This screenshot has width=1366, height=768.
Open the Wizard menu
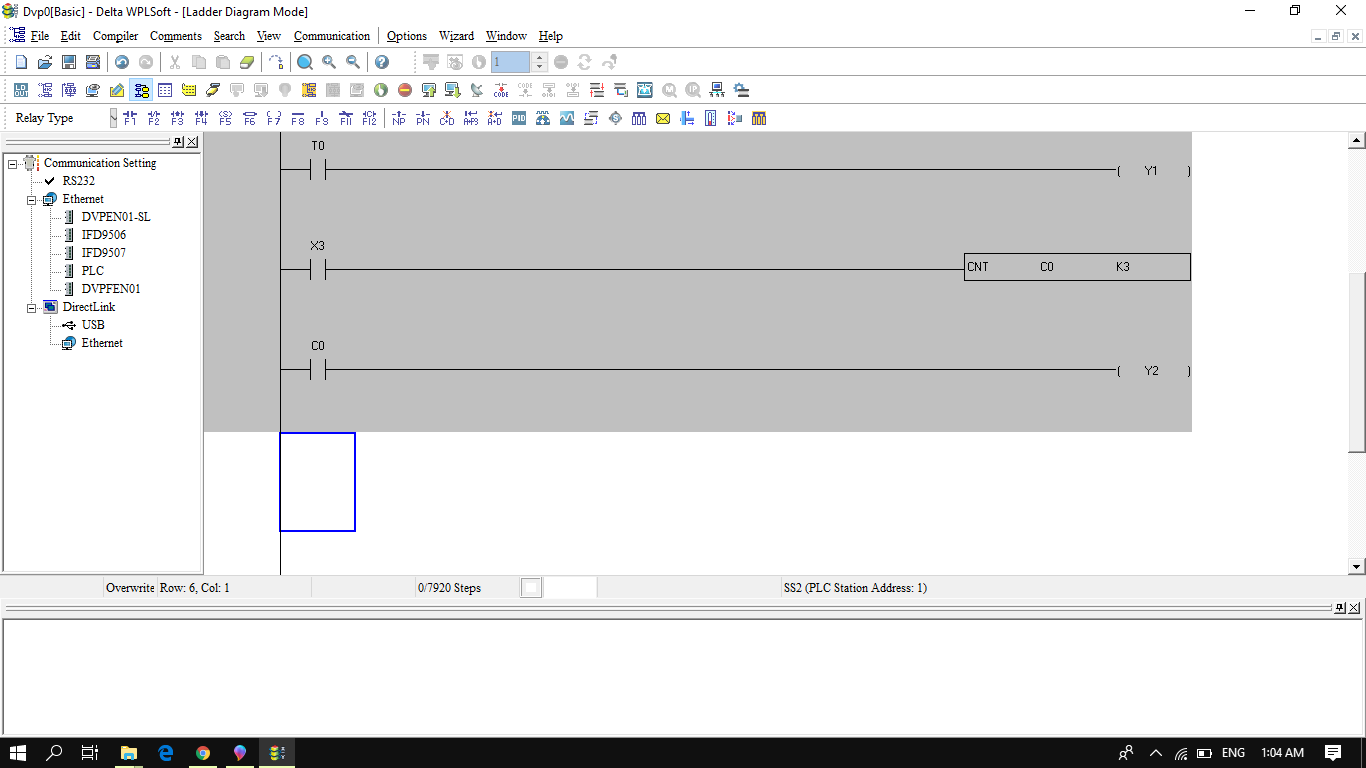pyautogui.click(x=456, y=36)
